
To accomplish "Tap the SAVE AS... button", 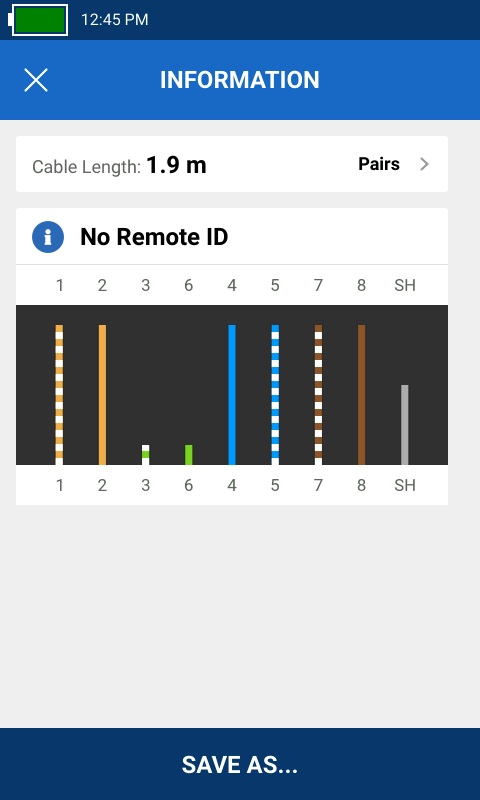I will [240, 764].
